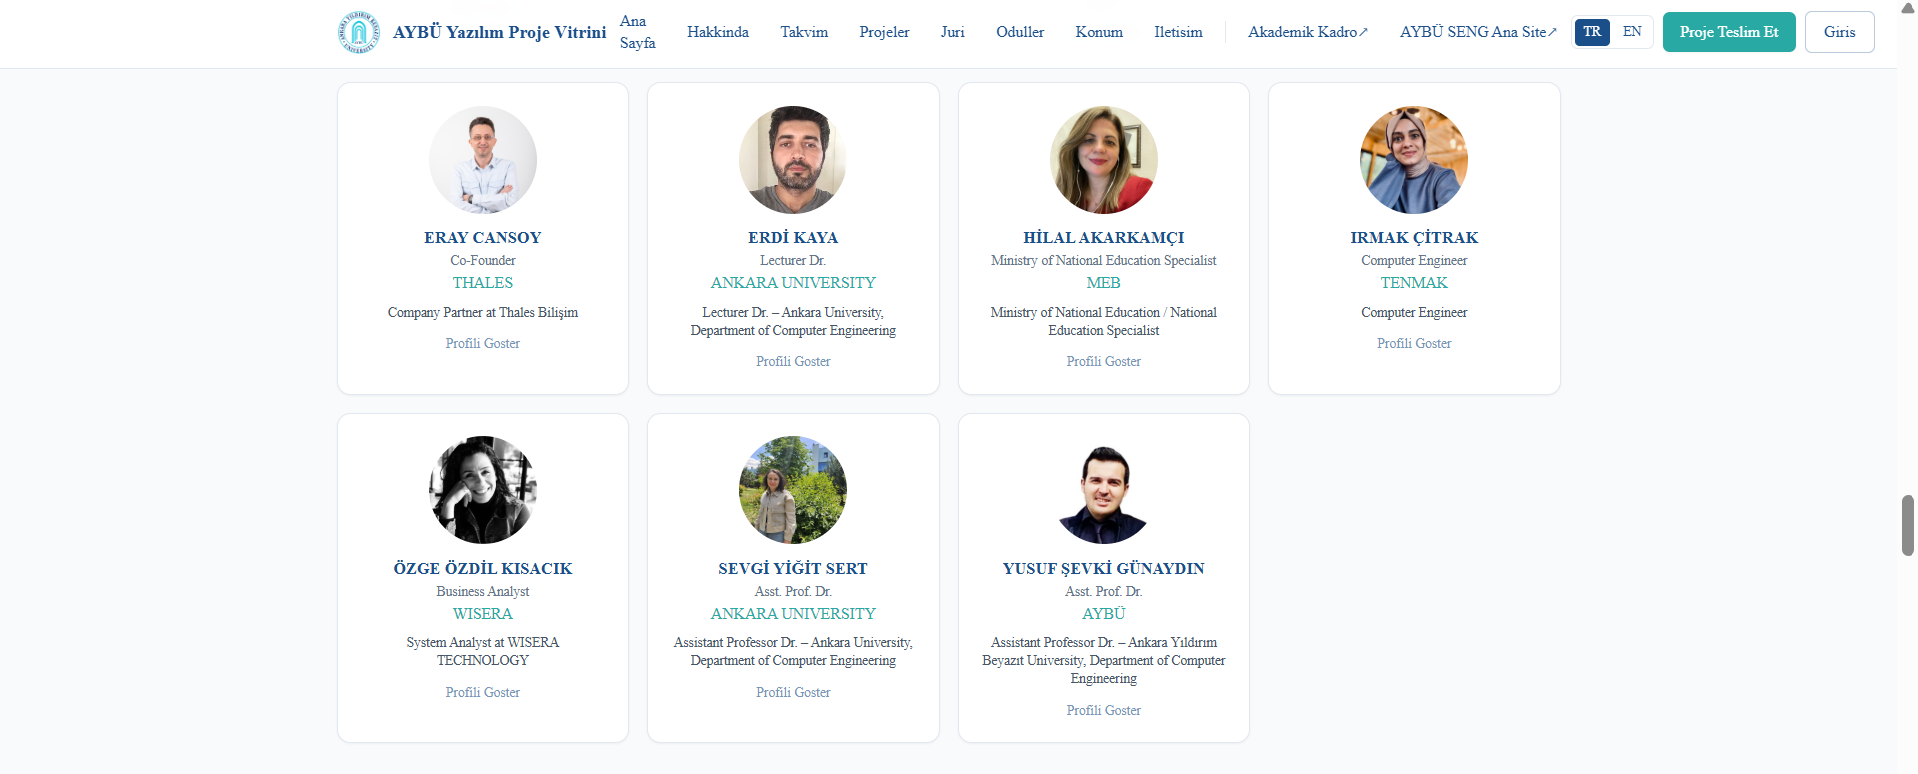This screenshot has width=1918, height=774.
Task: Click the name IRMAK ÇİTRAK
Action: click(1414, 237)
